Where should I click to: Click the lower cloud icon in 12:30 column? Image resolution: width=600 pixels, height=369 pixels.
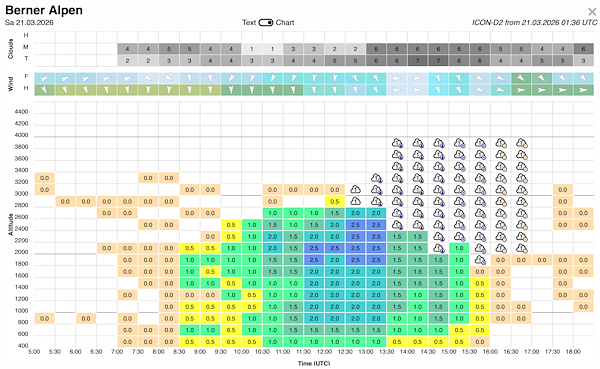click(356, 201)
